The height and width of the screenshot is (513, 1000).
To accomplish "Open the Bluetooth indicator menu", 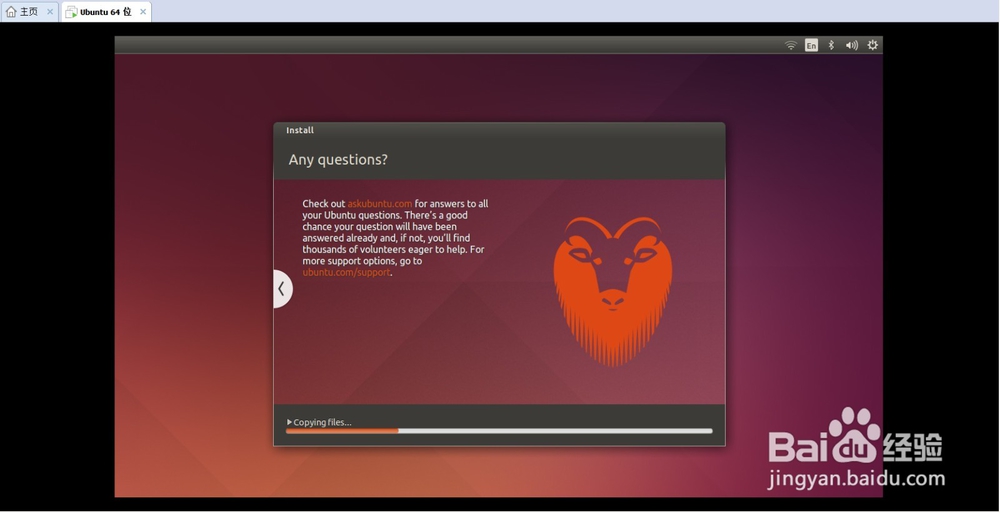I will (831, 45).
